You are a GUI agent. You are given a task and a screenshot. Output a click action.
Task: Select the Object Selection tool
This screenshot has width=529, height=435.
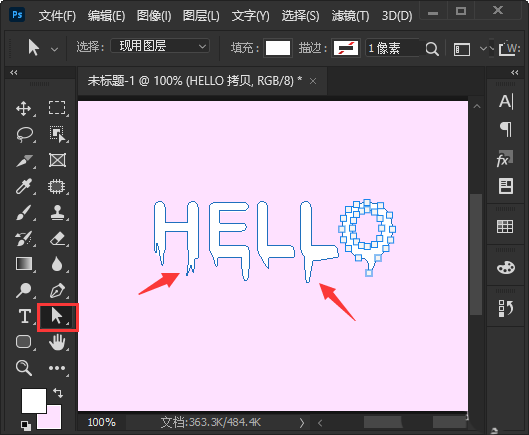click(57, 134)
